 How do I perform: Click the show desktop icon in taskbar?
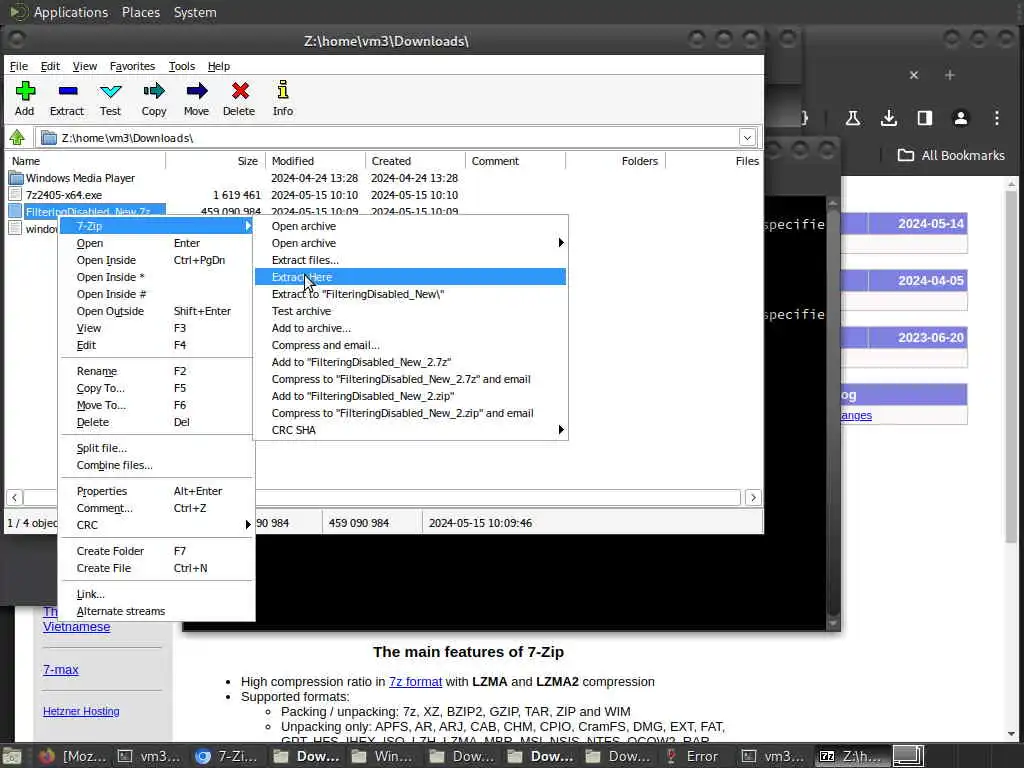pos(908,756)
